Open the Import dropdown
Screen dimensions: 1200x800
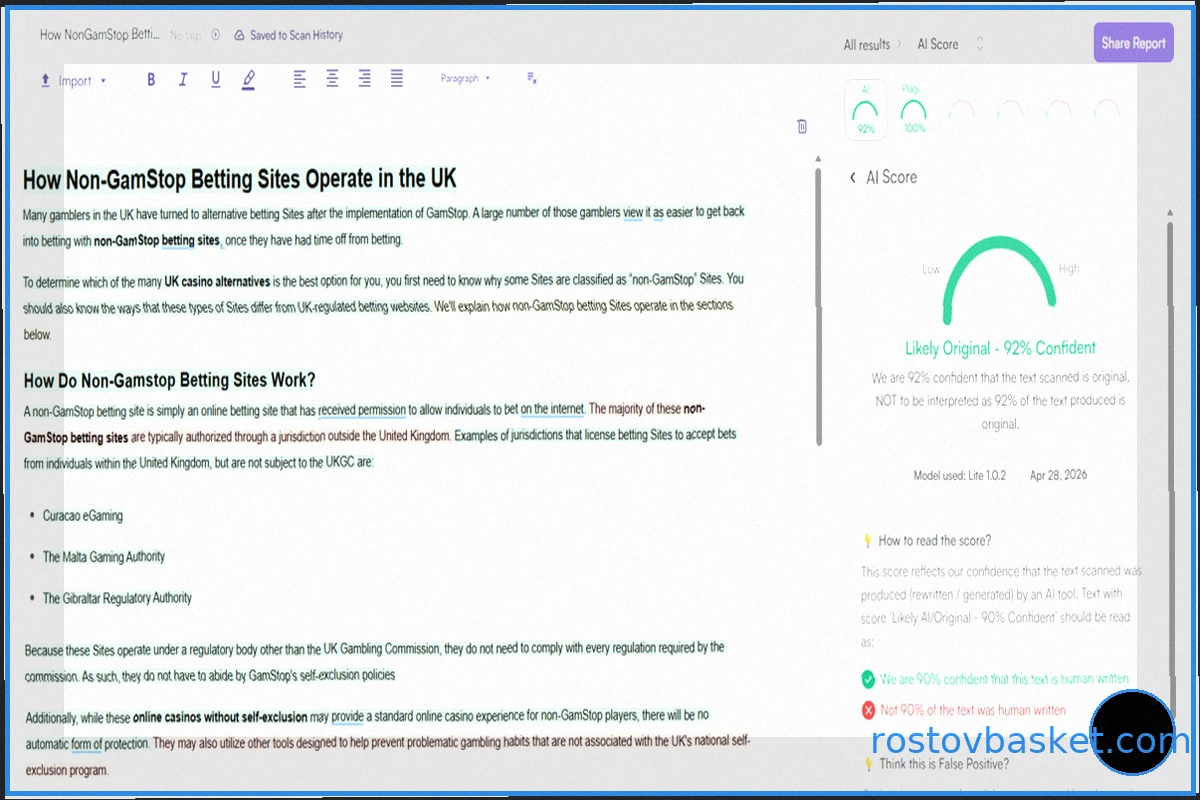pos(73,81)
